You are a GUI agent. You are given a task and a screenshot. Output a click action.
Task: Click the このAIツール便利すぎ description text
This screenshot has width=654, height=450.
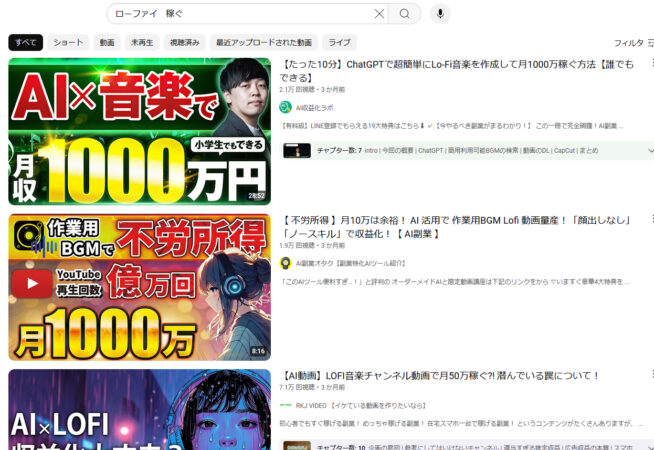click(x=455, y=282)
